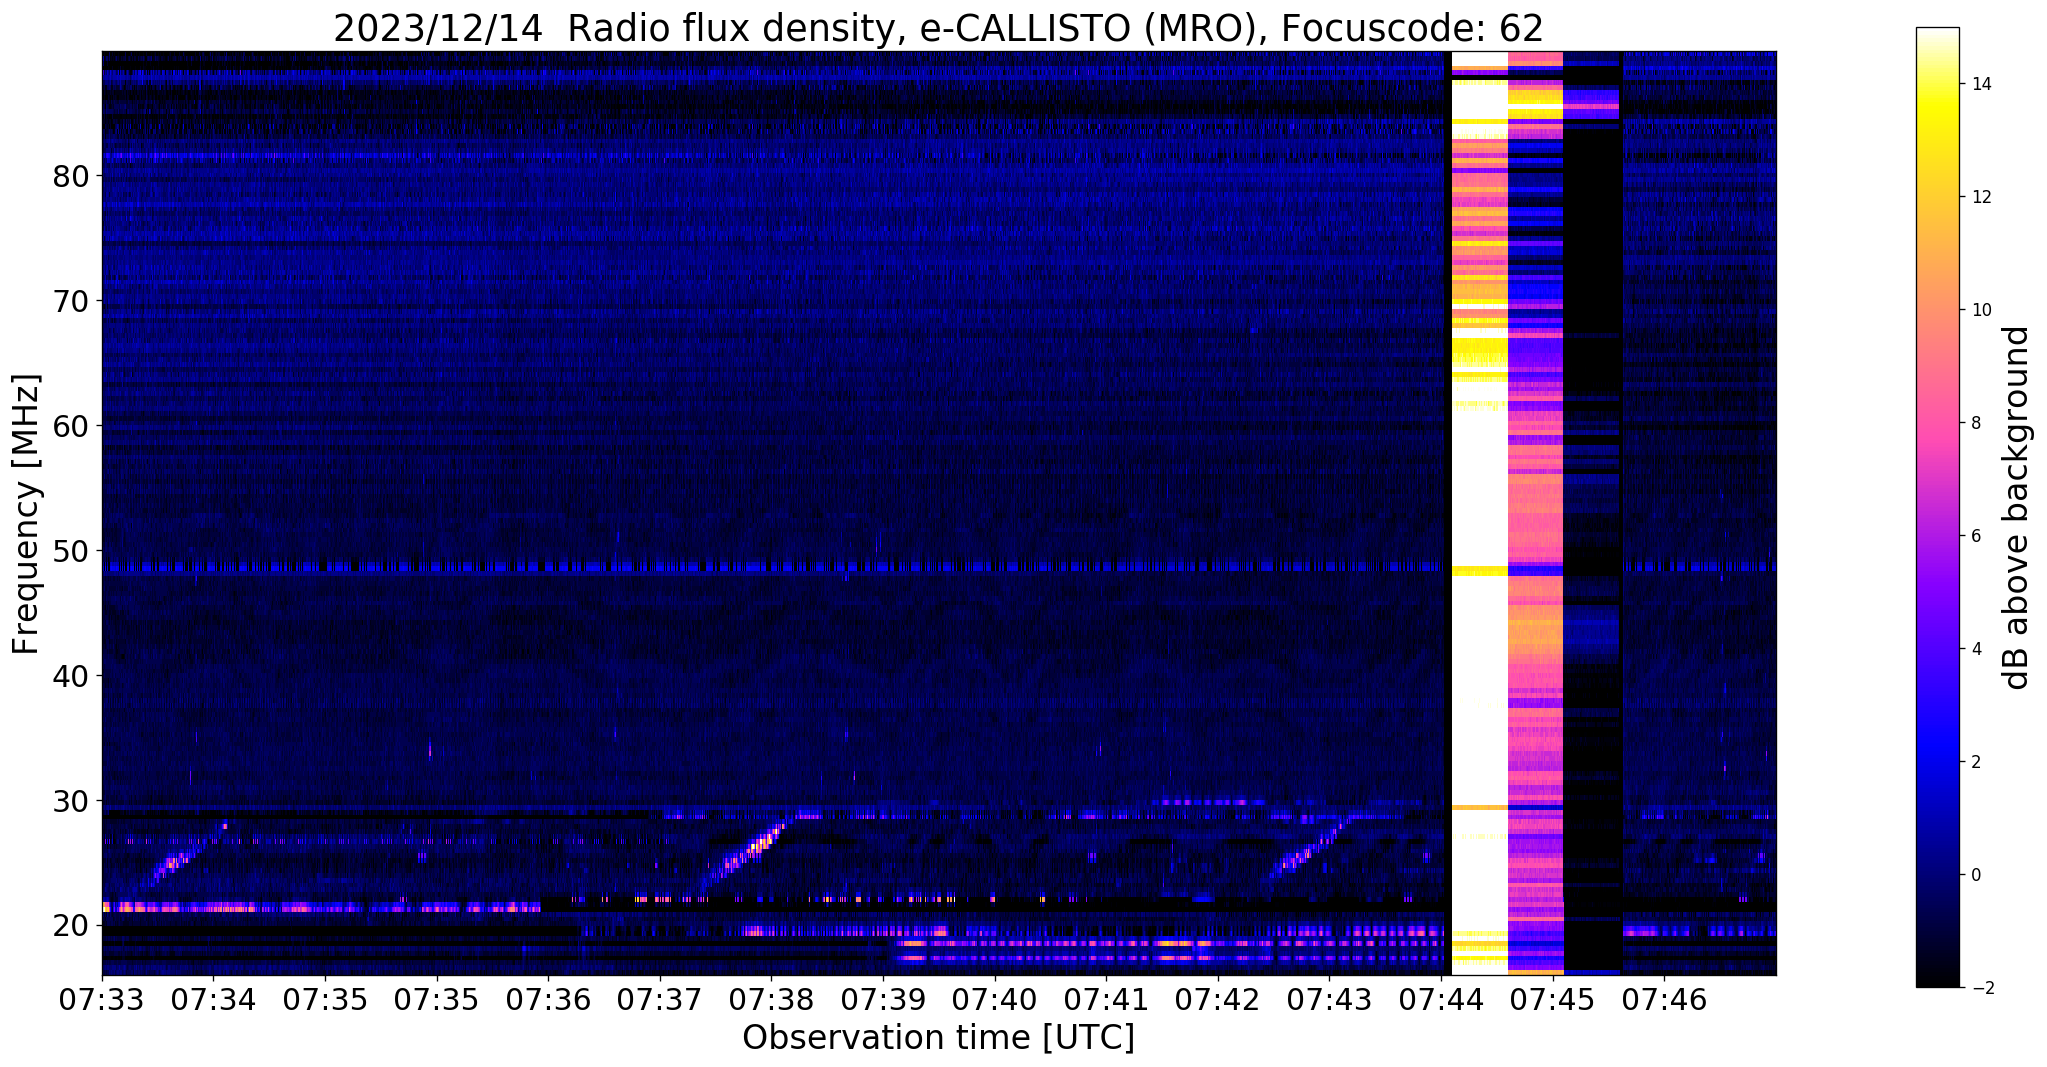Image resolution: width=2047 pixels, height=1067 pixels.
Task: Click the plot title mentioning e-CALLISTO (MRO)
Action: coord(938,27)
